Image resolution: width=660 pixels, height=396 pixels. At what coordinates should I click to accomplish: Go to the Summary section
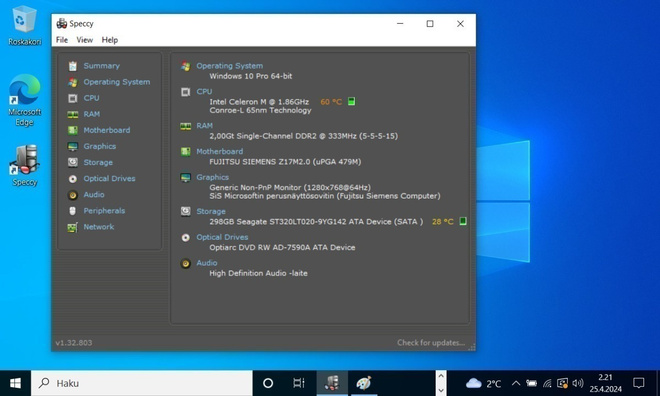101,66
